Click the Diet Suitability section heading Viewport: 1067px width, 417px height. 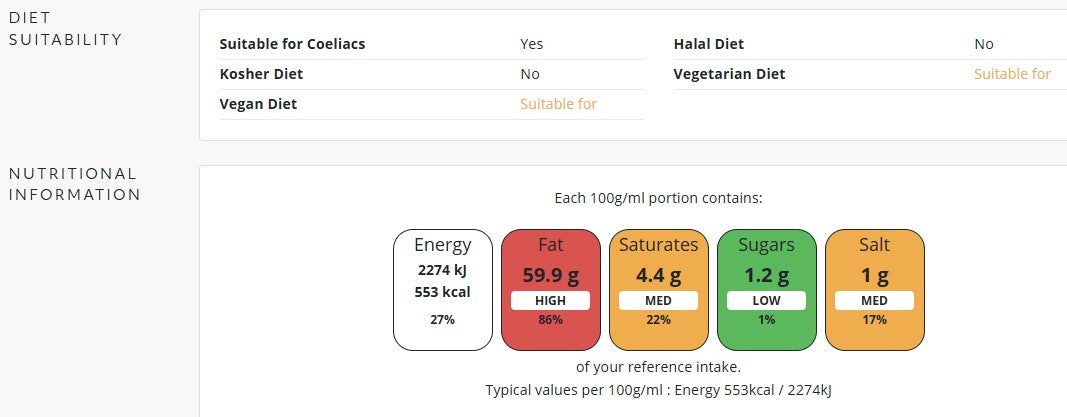pos(65,29)
